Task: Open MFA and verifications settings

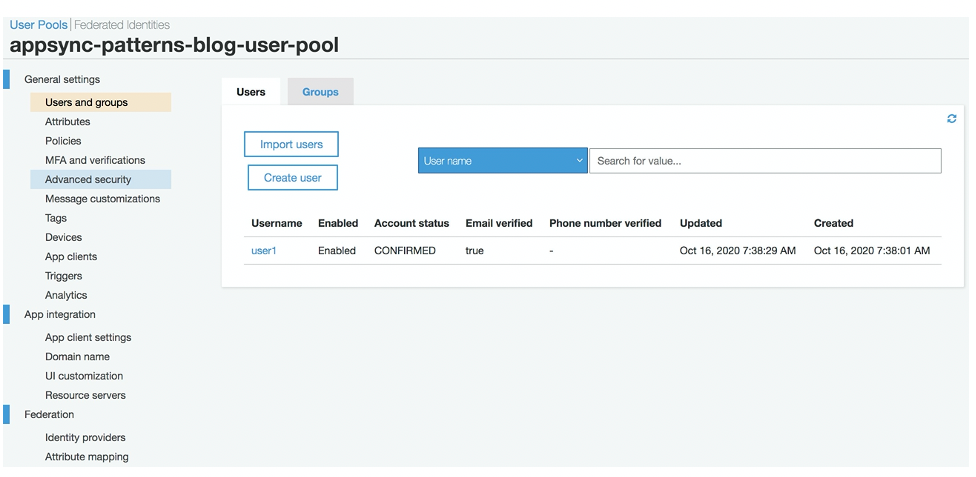Action: [x=95, y=160]
